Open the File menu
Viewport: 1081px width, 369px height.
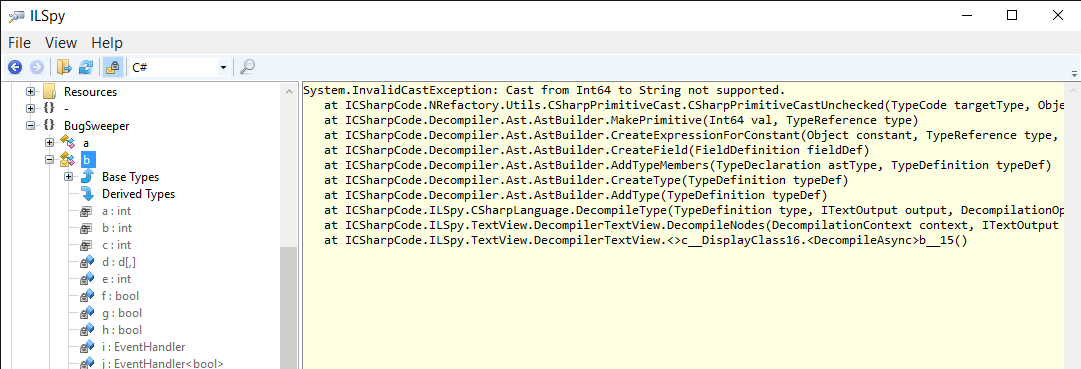coord(19,43)
